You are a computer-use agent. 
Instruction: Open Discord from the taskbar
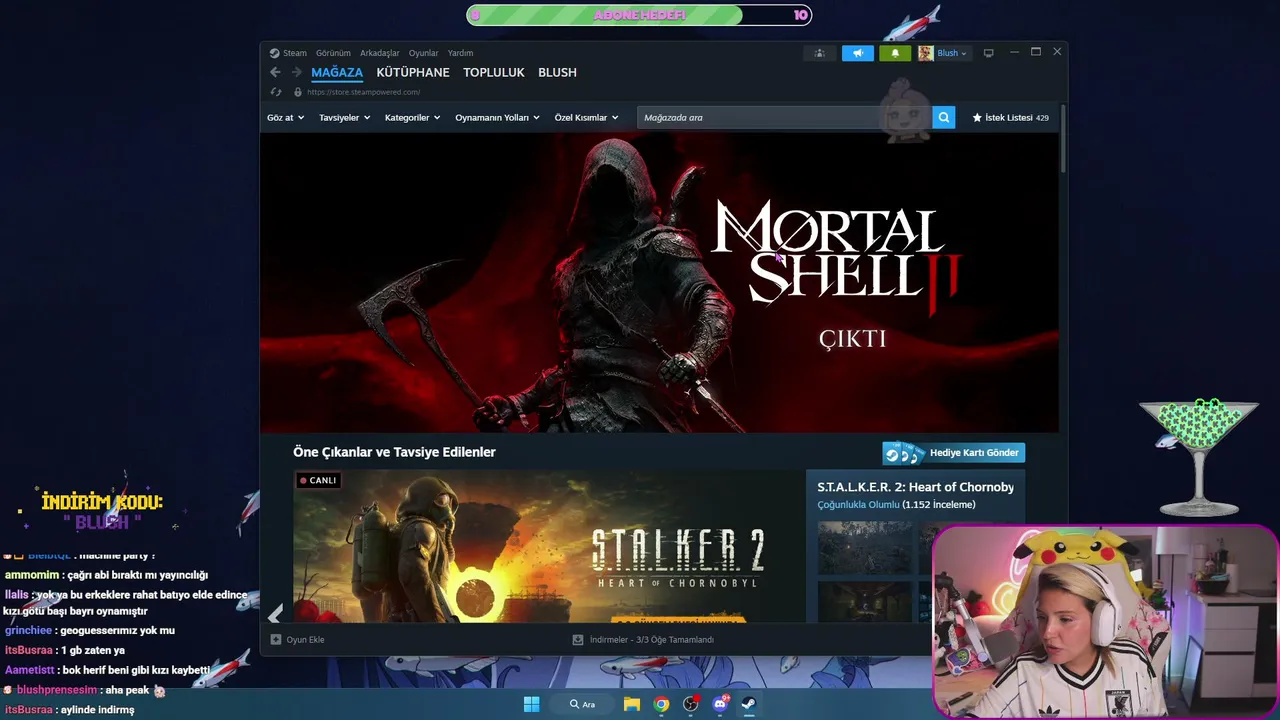coord(720,704)
